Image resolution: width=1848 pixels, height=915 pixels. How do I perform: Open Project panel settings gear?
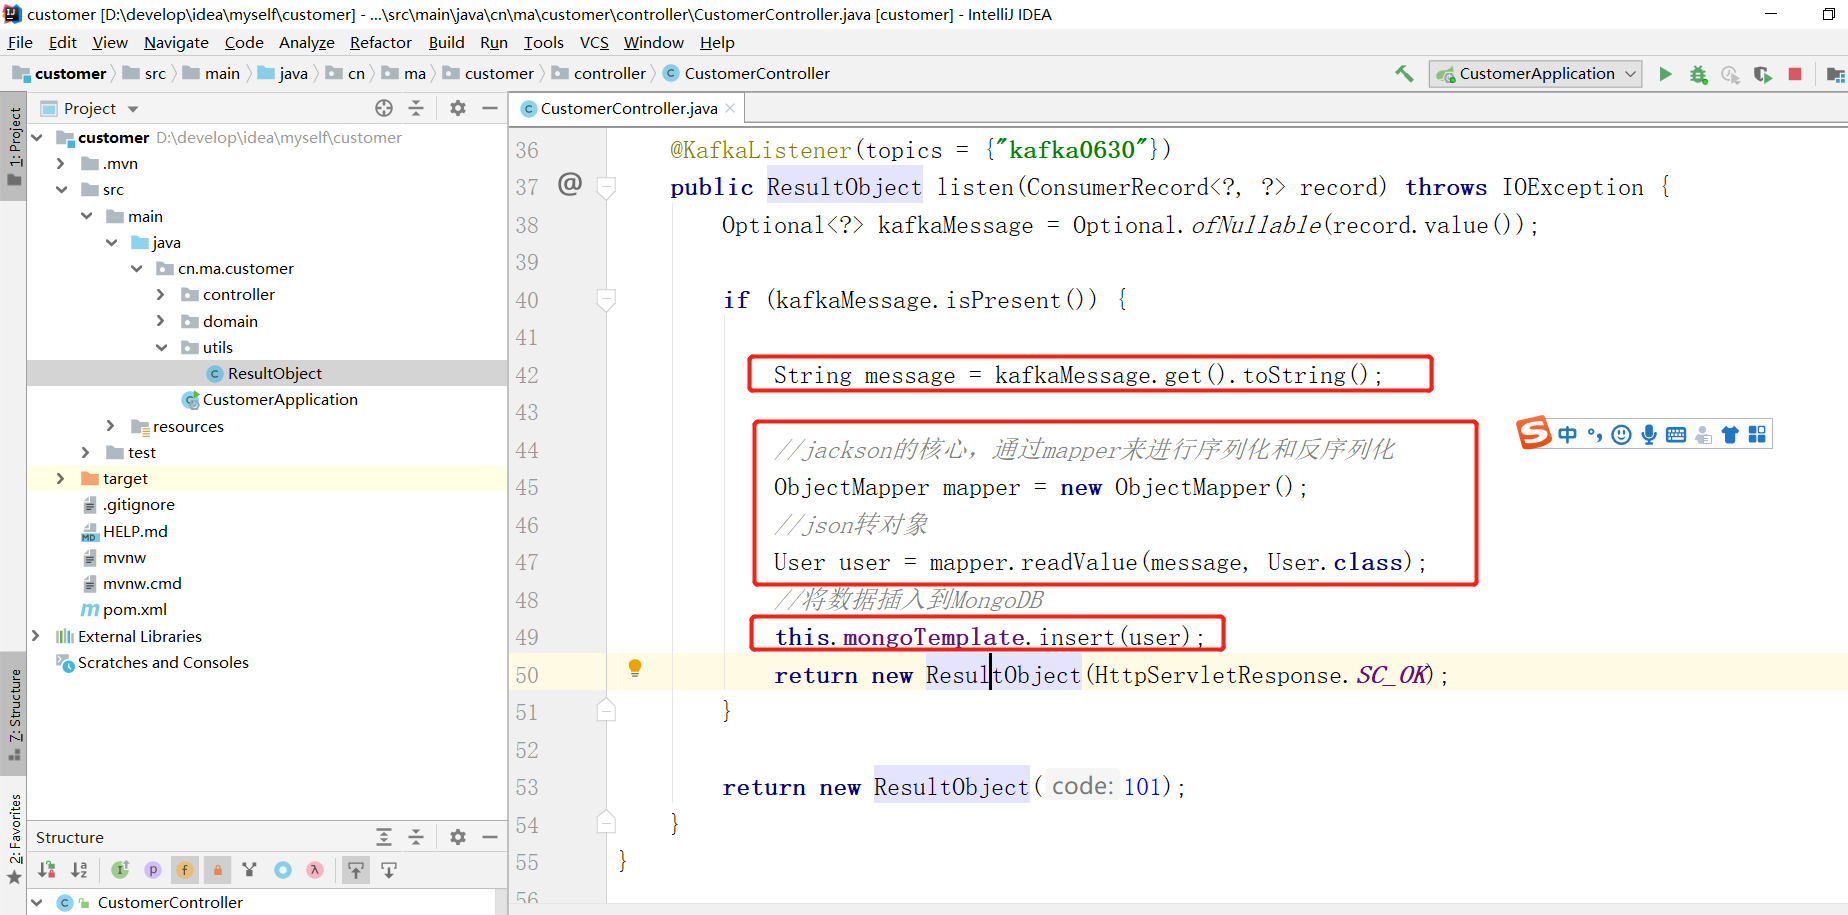click(x=458, y=108)
